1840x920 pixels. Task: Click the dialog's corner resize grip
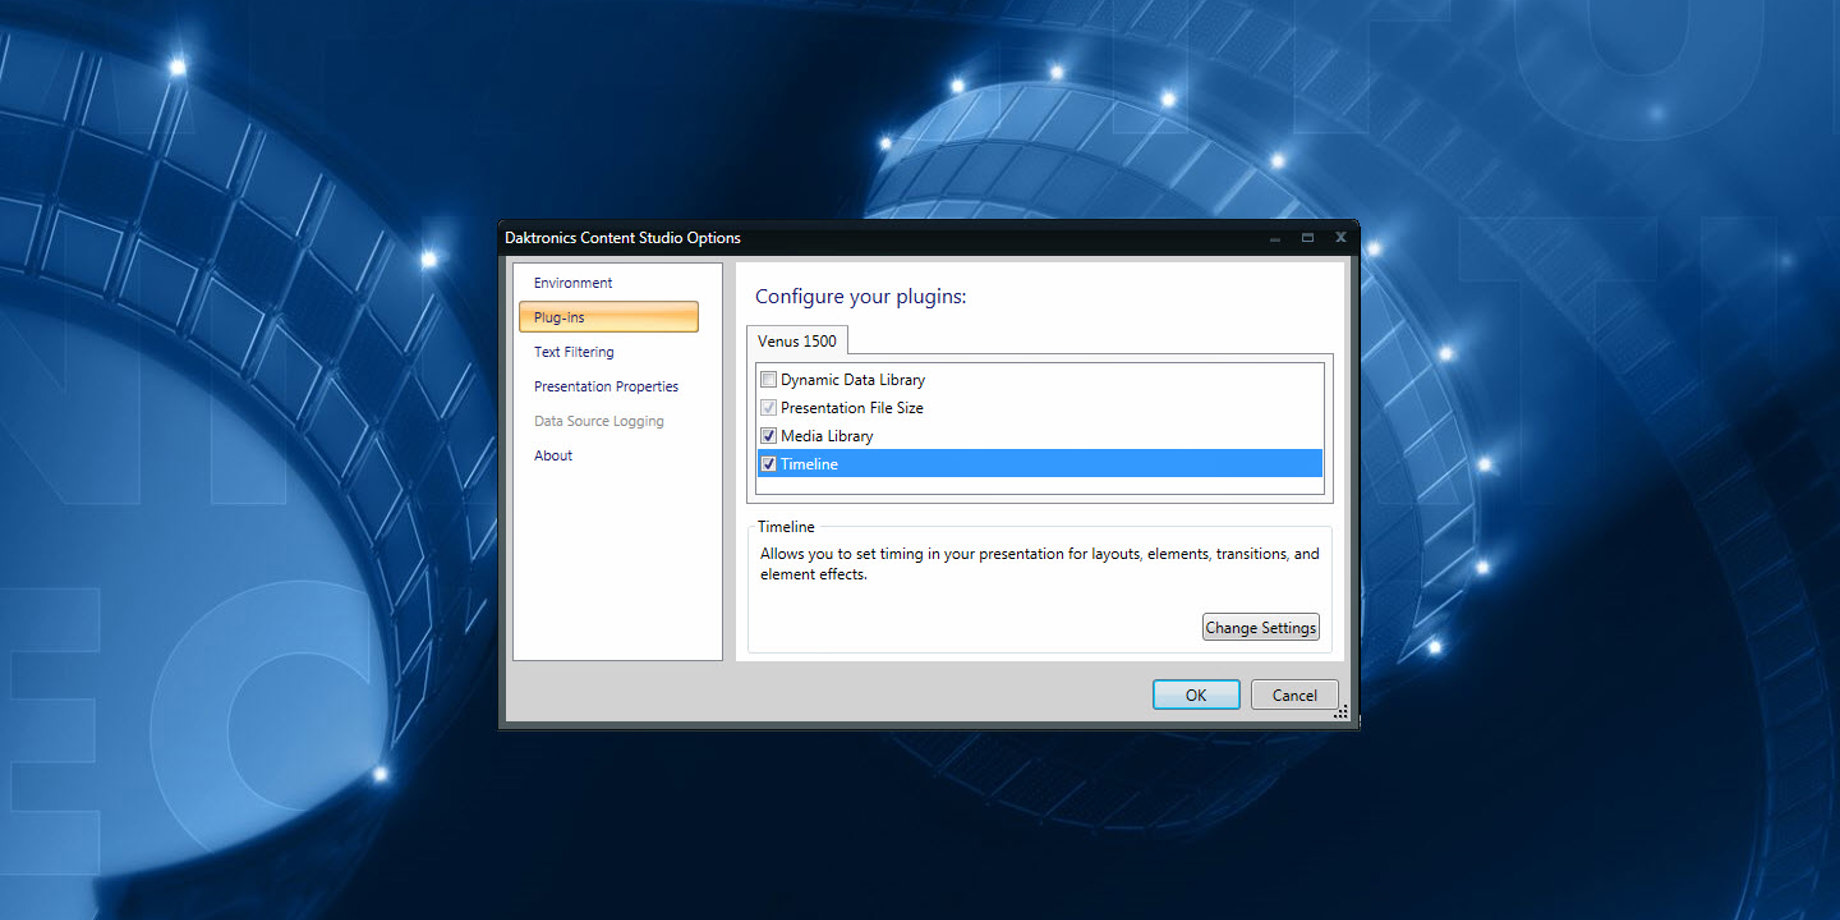(x=1341, y=712)
